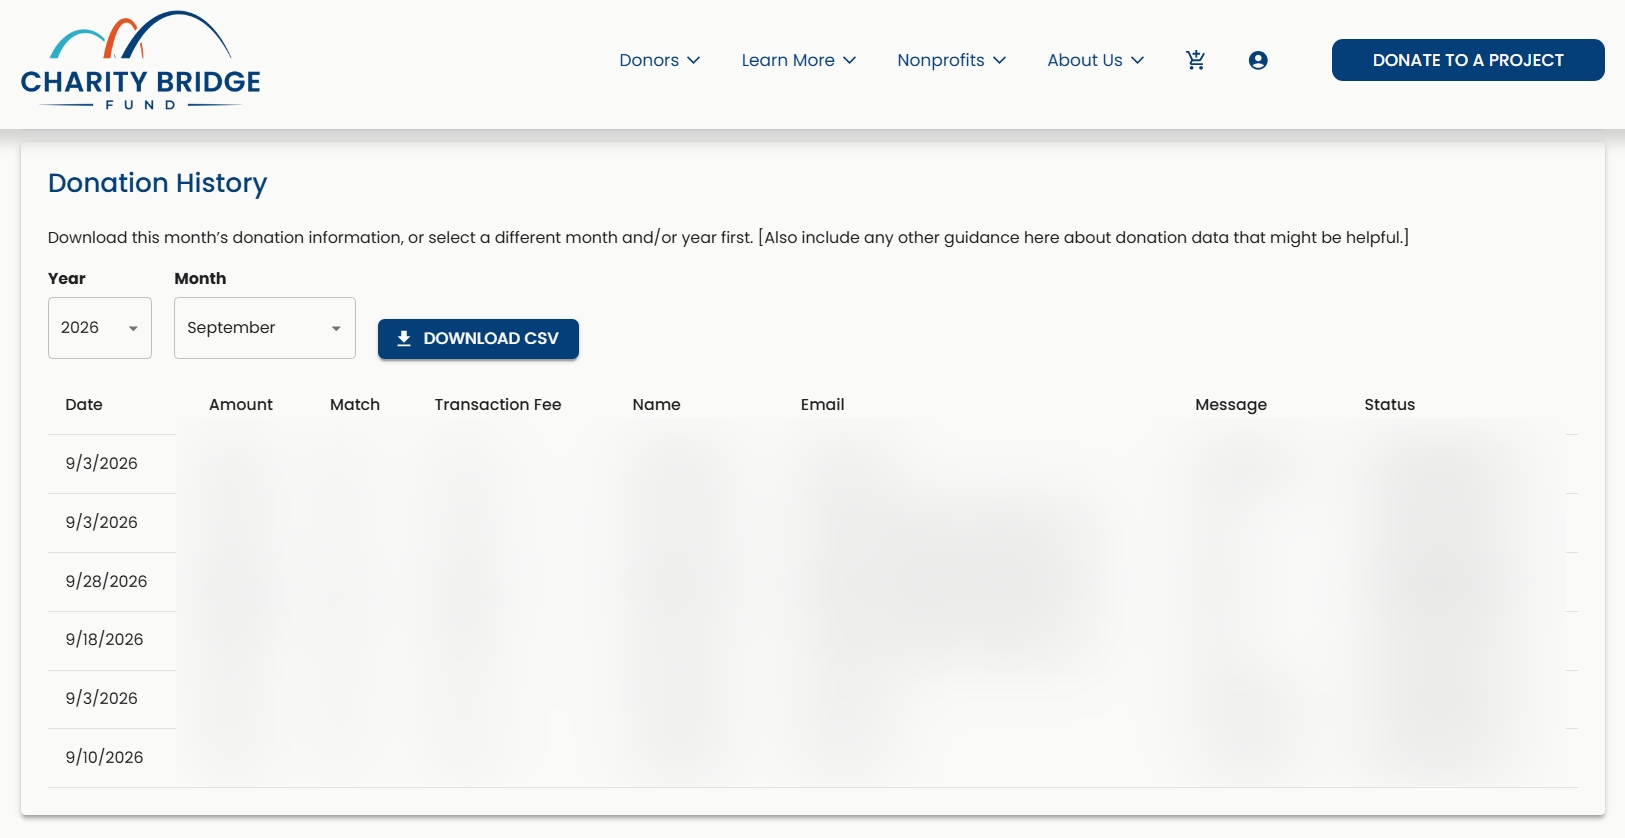Image resolution: width=1625 pixels, height=838 pixels.
Task: Click the Message column header
Action: [1231, 405]
